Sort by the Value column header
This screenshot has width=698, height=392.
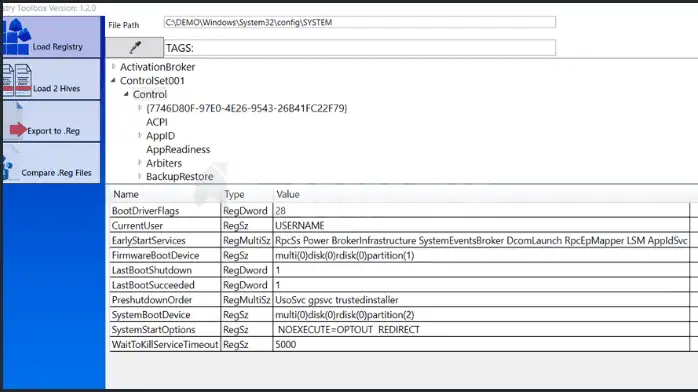click(288, 194)
